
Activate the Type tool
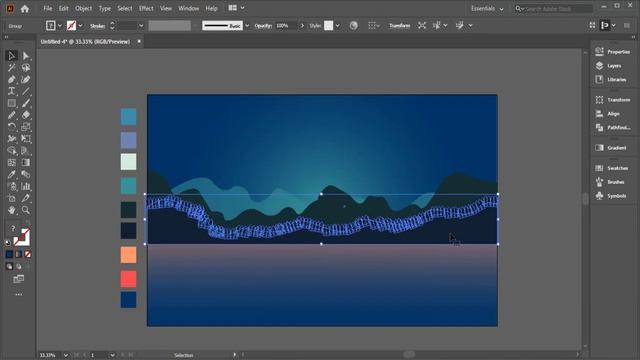pyautogui.click(x=11, y=91)
